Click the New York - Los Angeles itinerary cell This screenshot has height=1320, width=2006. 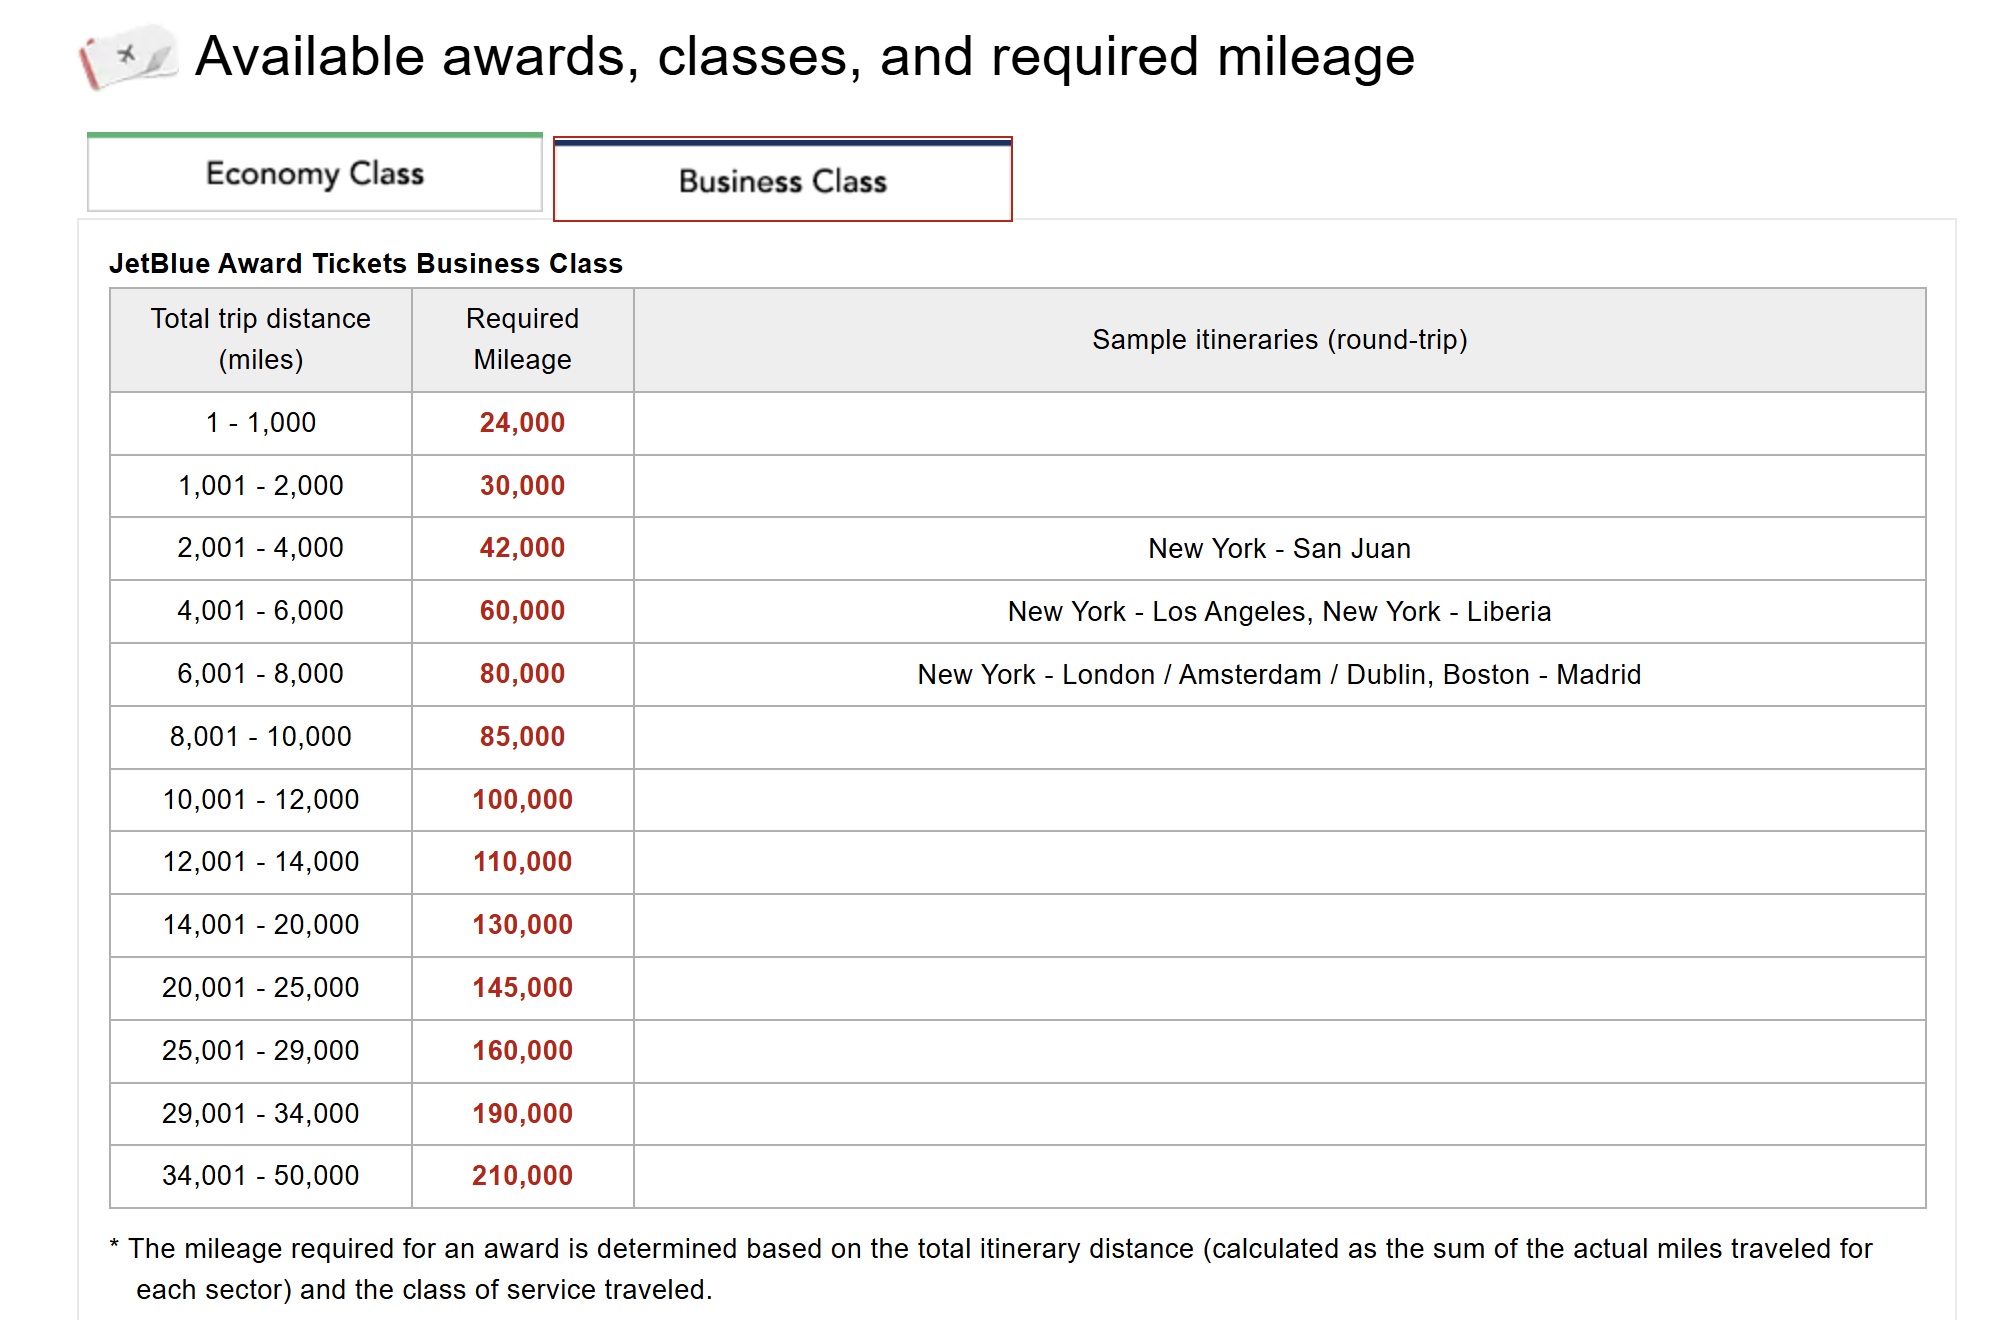1279,612
